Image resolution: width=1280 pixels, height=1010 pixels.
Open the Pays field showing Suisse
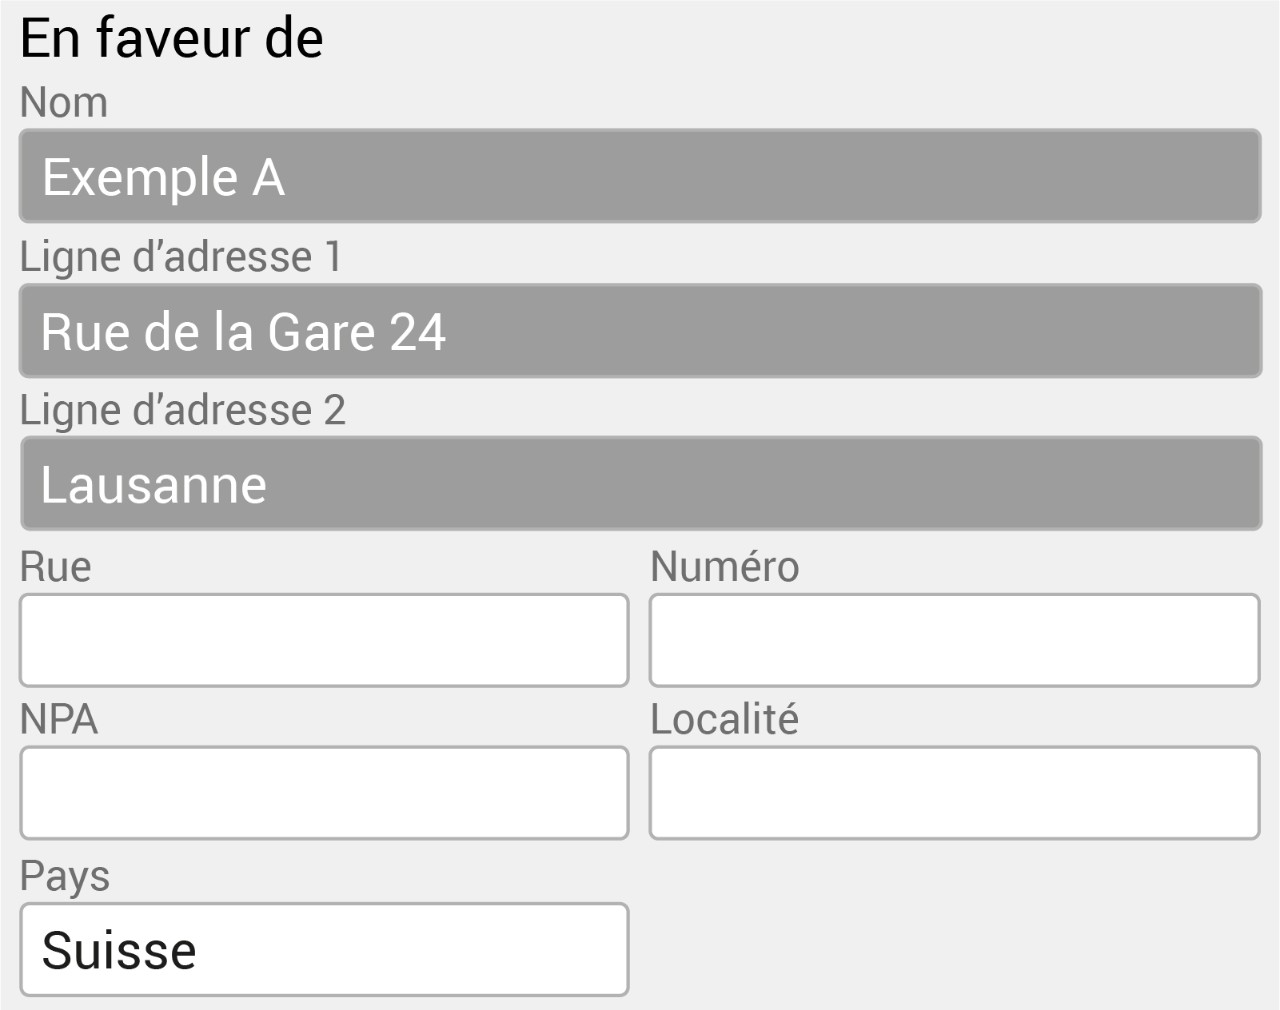click(x=324, y=949)
